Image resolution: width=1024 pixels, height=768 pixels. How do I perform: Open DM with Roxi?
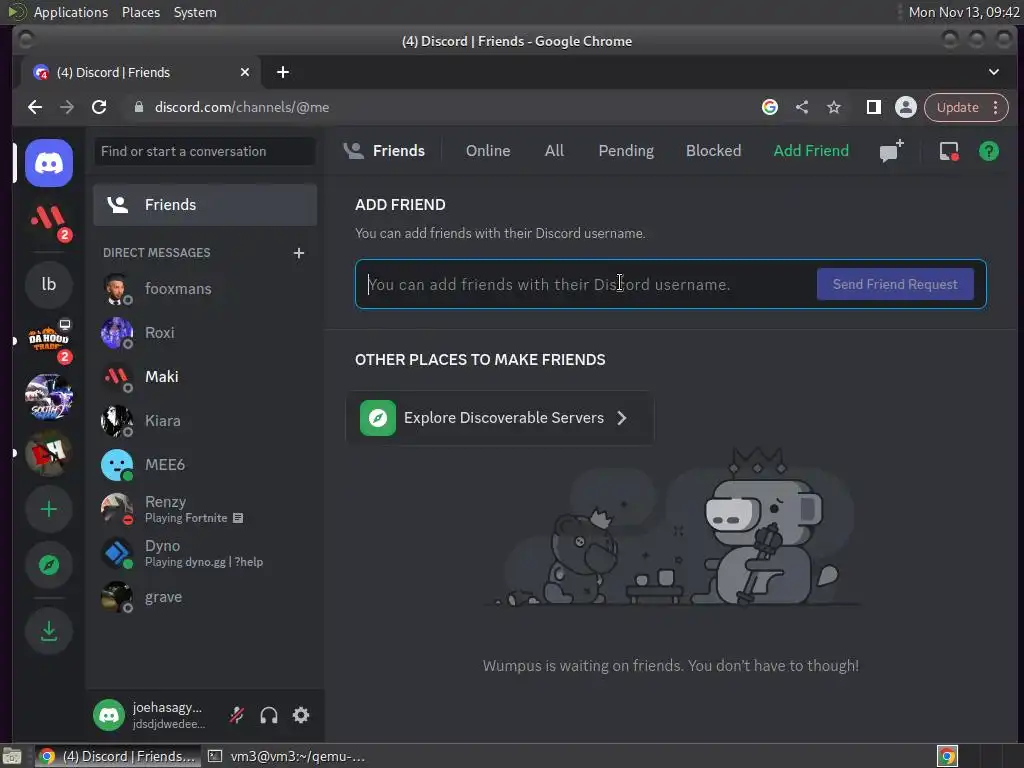point(205,332)
